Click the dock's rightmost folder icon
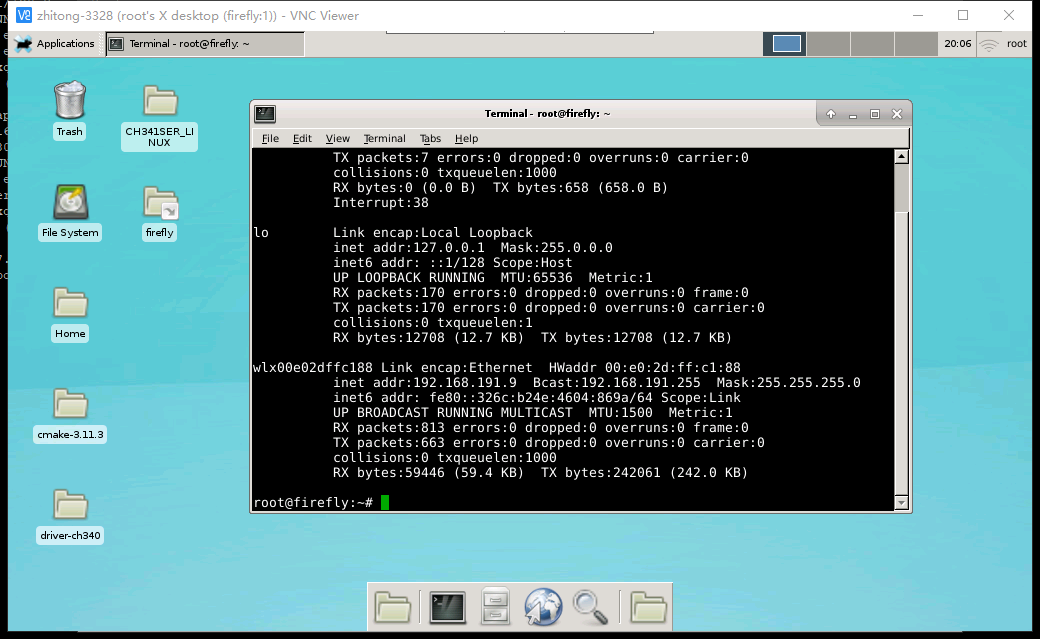 (x=648, y=606)
